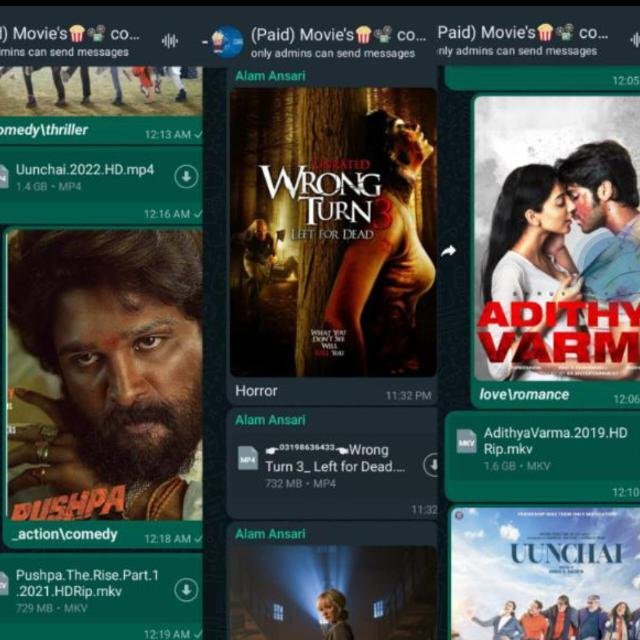Open the Uunchai poster in right chat
The image size is (640, 640).
click(x=546, y=574)
